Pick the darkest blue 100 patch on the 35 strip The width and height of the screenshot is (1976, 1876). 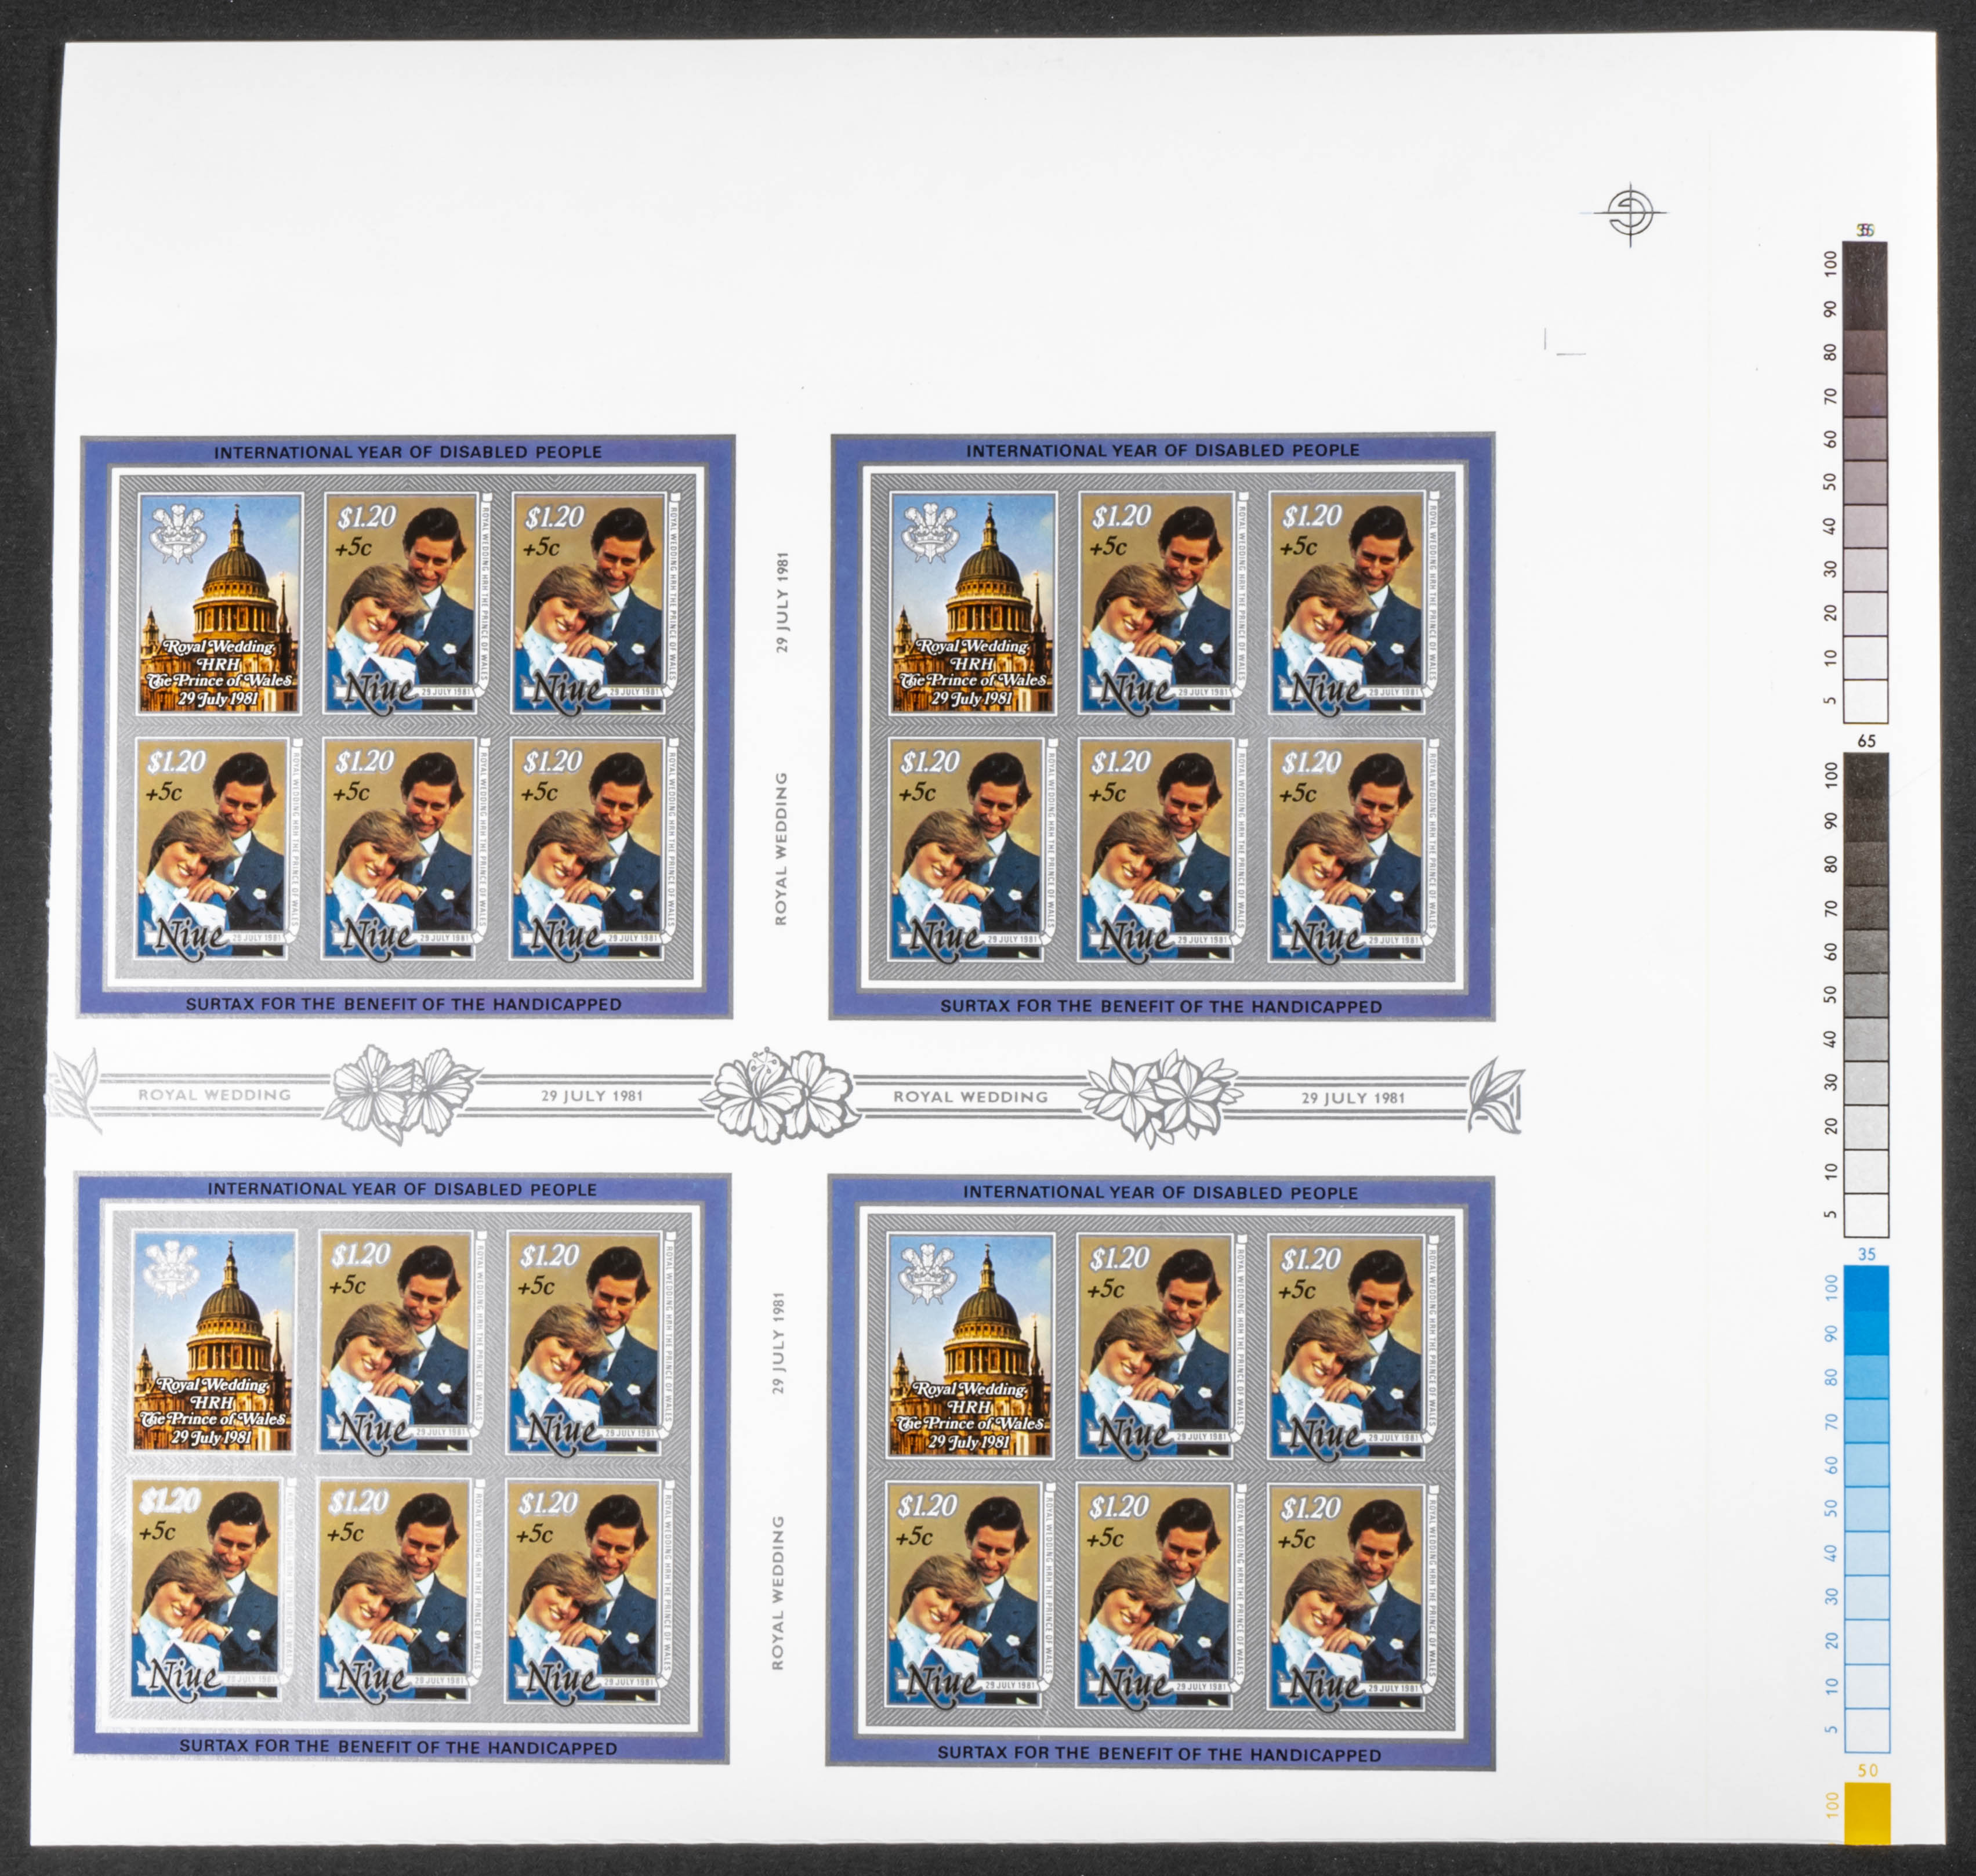[1866, 1289]
